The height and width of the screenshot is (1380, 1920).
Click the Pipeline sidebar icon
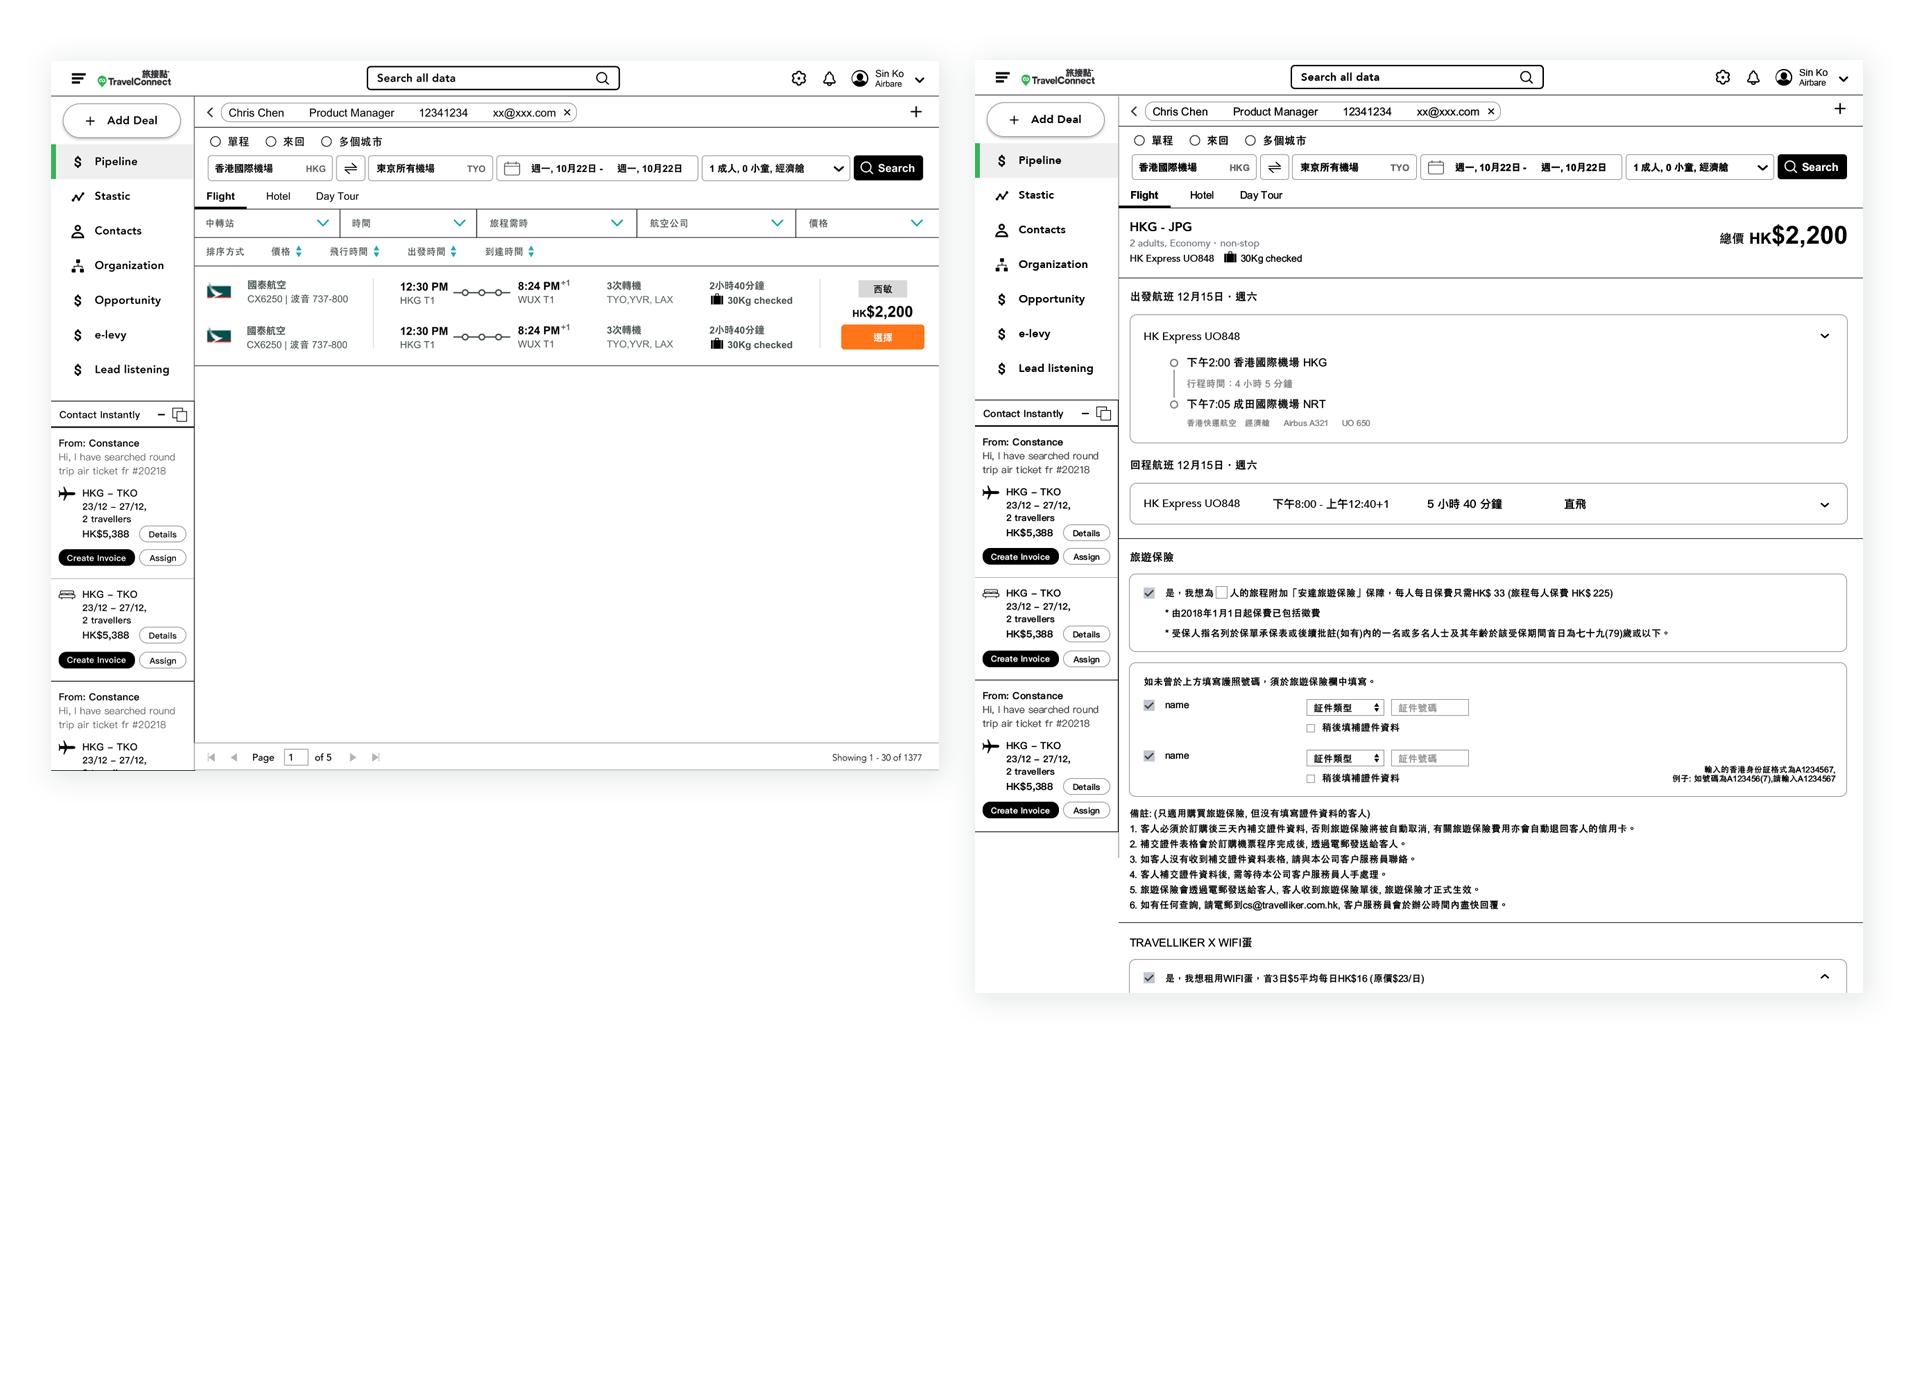(79, 161)
